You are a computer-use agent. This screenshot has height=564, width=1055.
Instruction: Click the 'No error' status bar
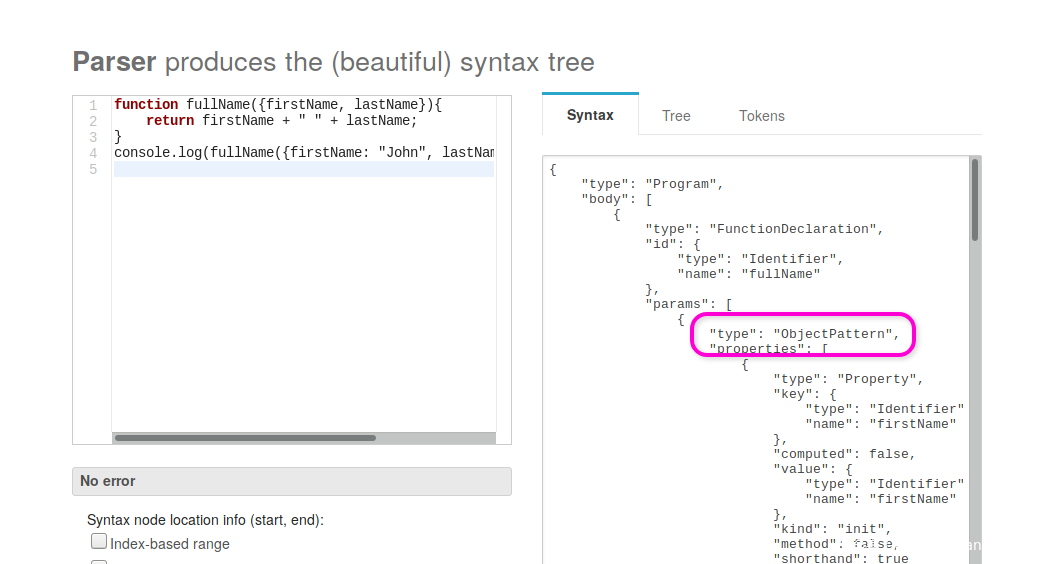tap(291, 481)
